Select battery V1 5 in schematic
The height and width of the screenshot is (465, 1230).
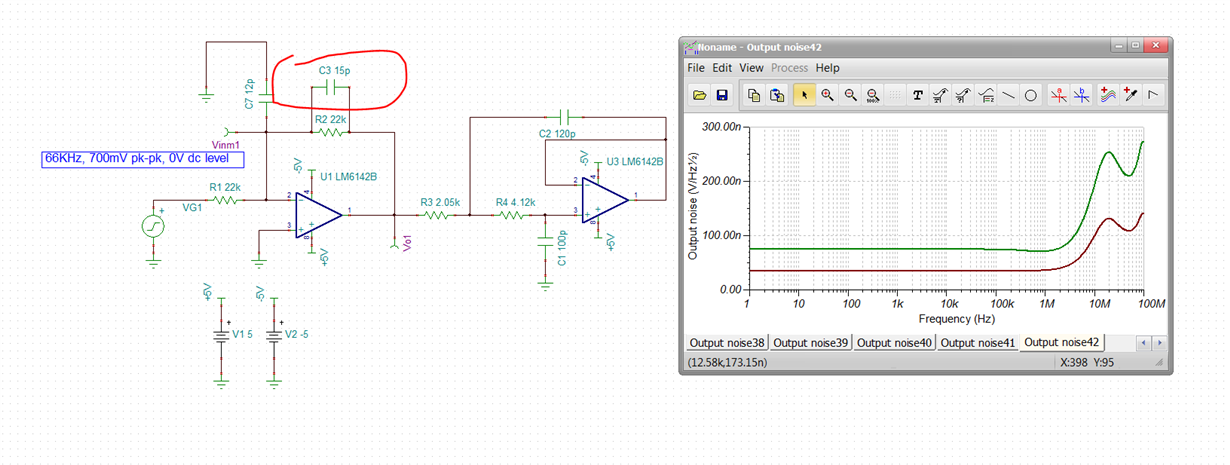click(221, 335)
